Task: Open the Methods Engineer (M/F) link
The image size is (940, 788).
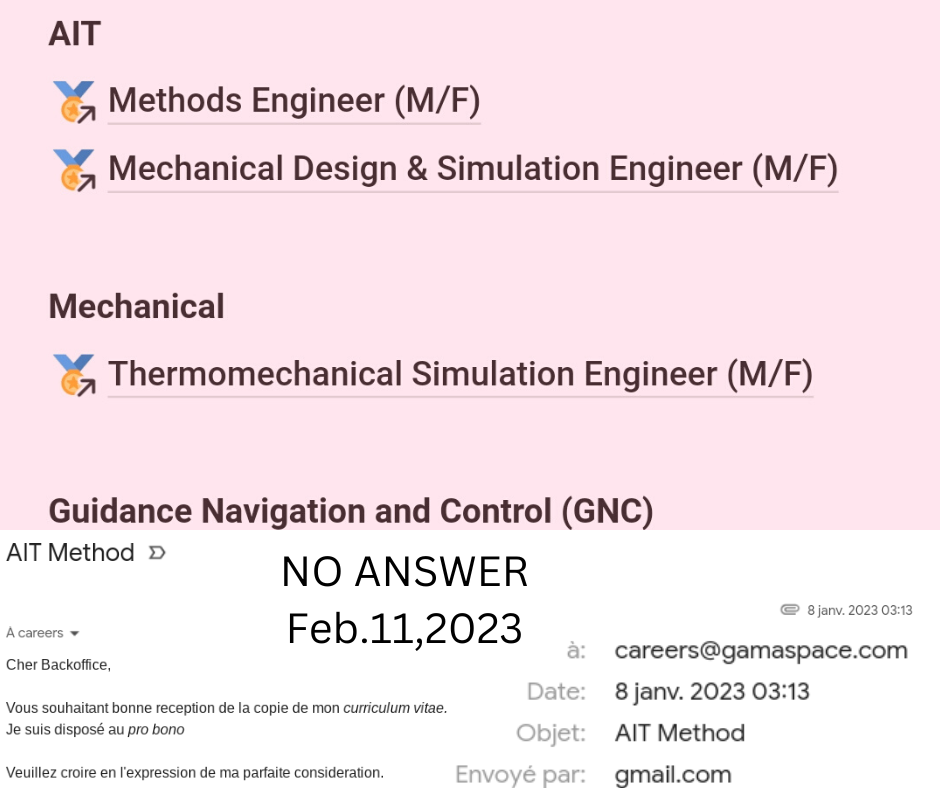Action: (294, 100)
